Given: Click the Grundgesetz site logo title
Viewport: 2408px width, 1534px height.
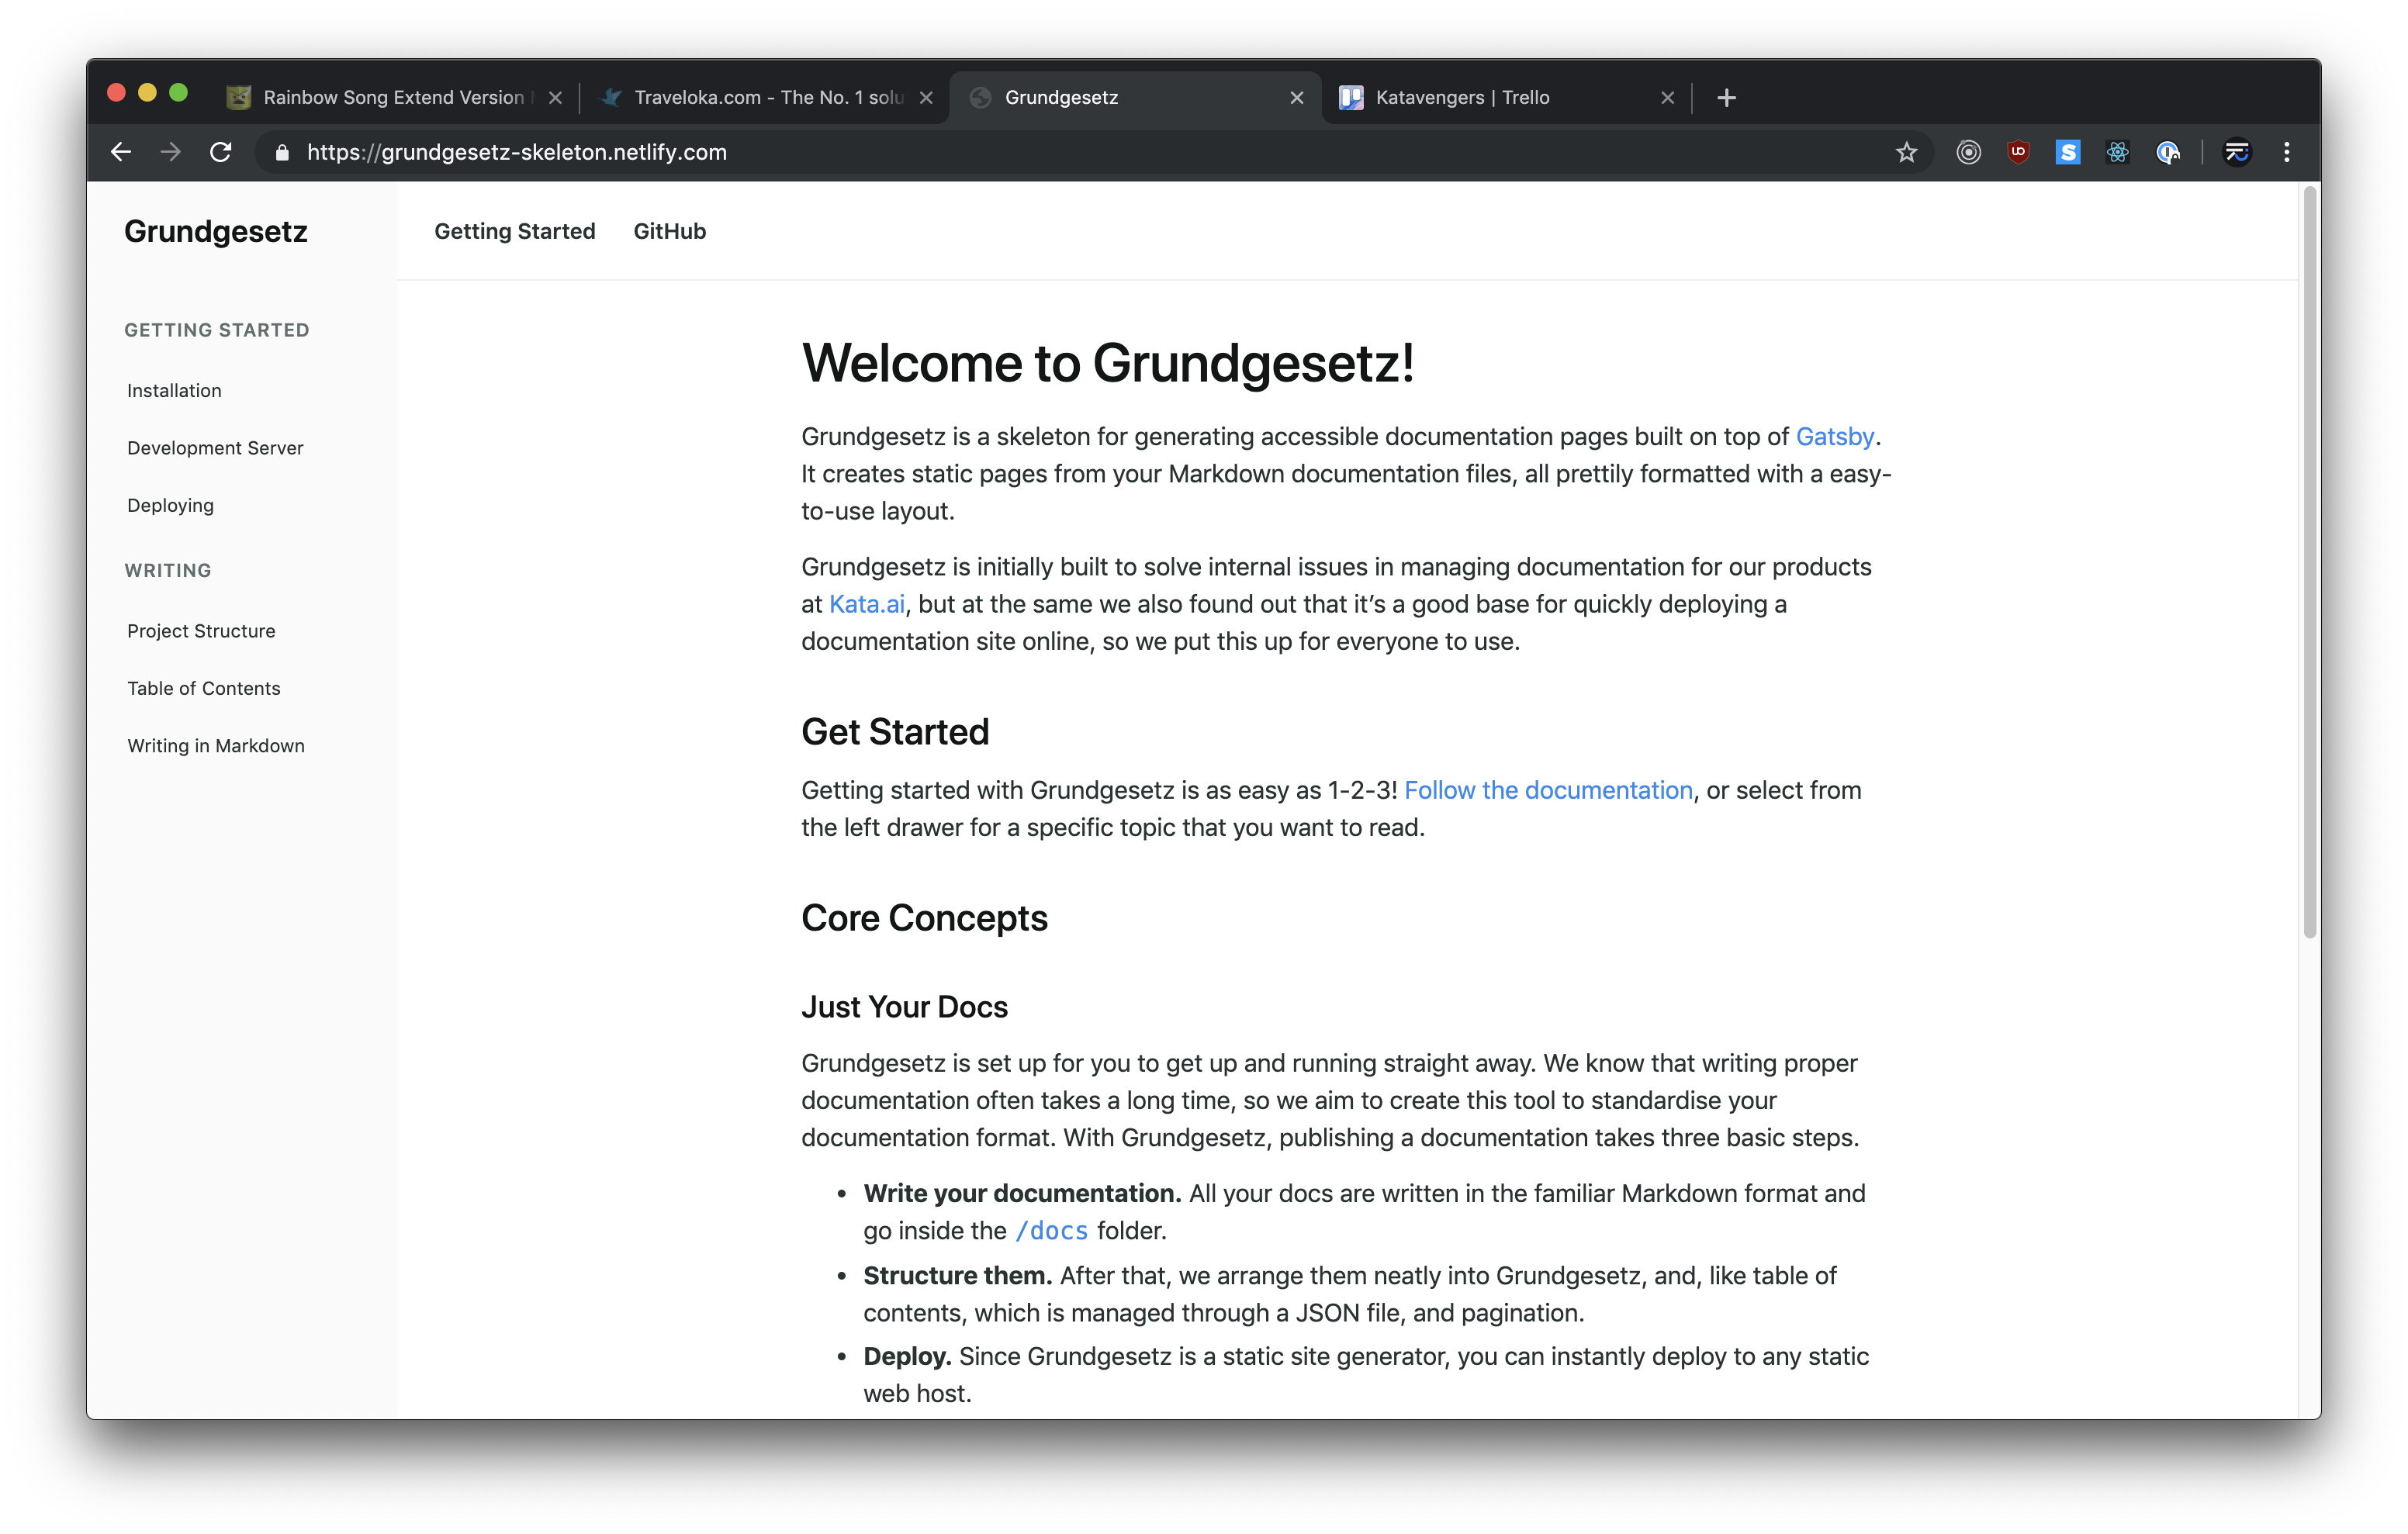Looking at the screenshot, I should [x=216, y=231].
